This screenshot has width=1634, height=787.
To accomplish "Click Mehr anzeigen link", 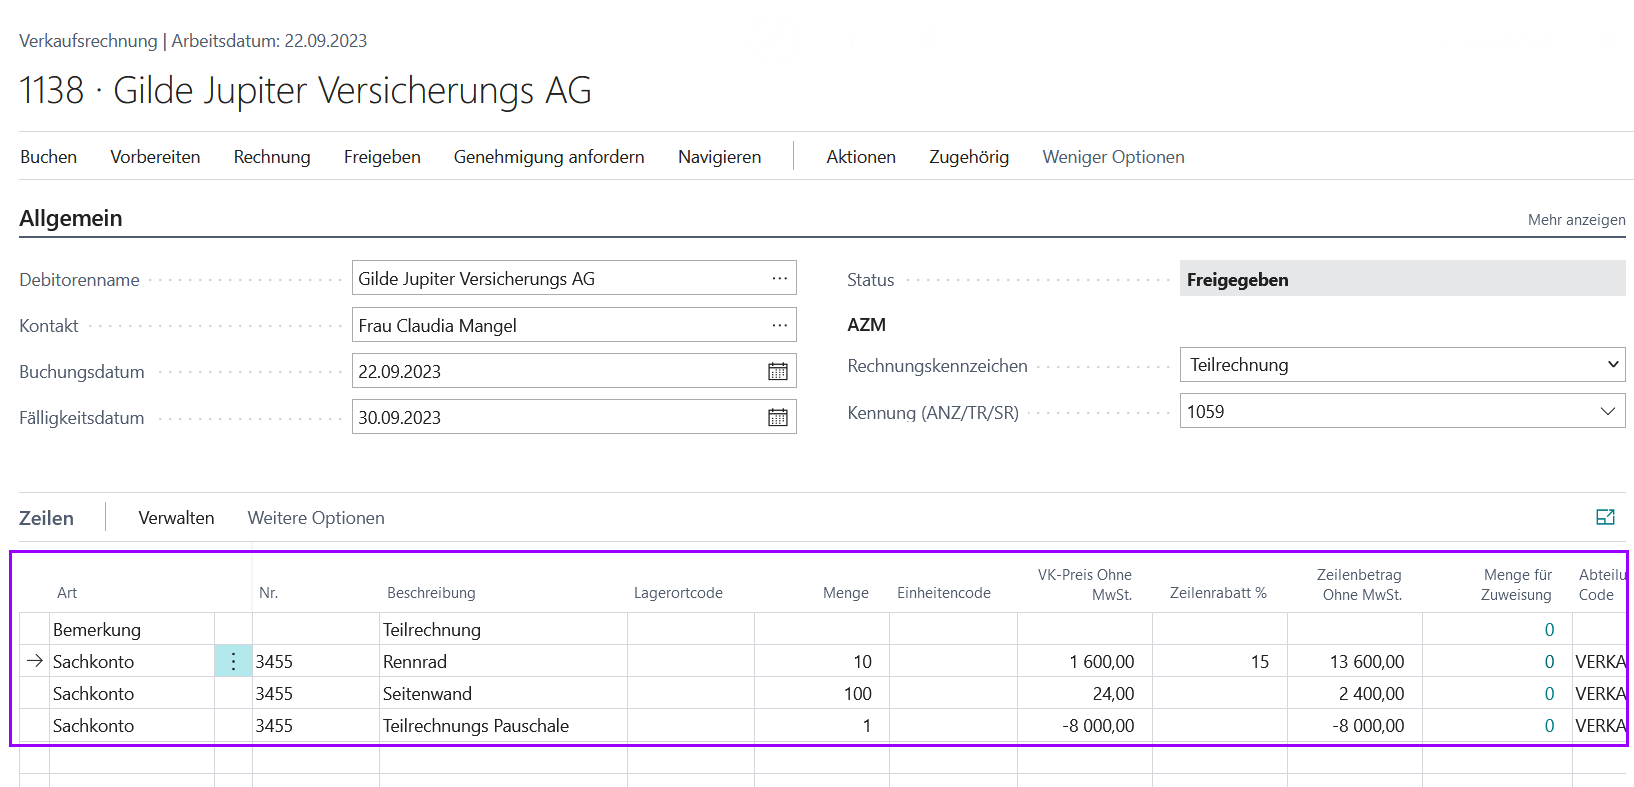I will pyautogui.click(x=1576, y=220).
